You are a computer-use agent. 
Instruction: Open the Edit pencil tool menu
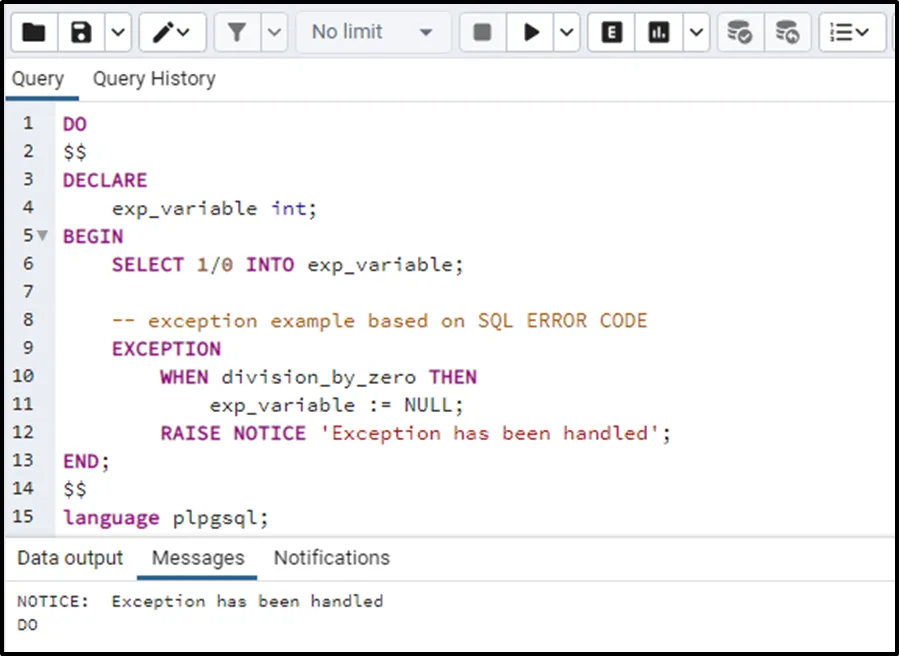pos(172,33)
